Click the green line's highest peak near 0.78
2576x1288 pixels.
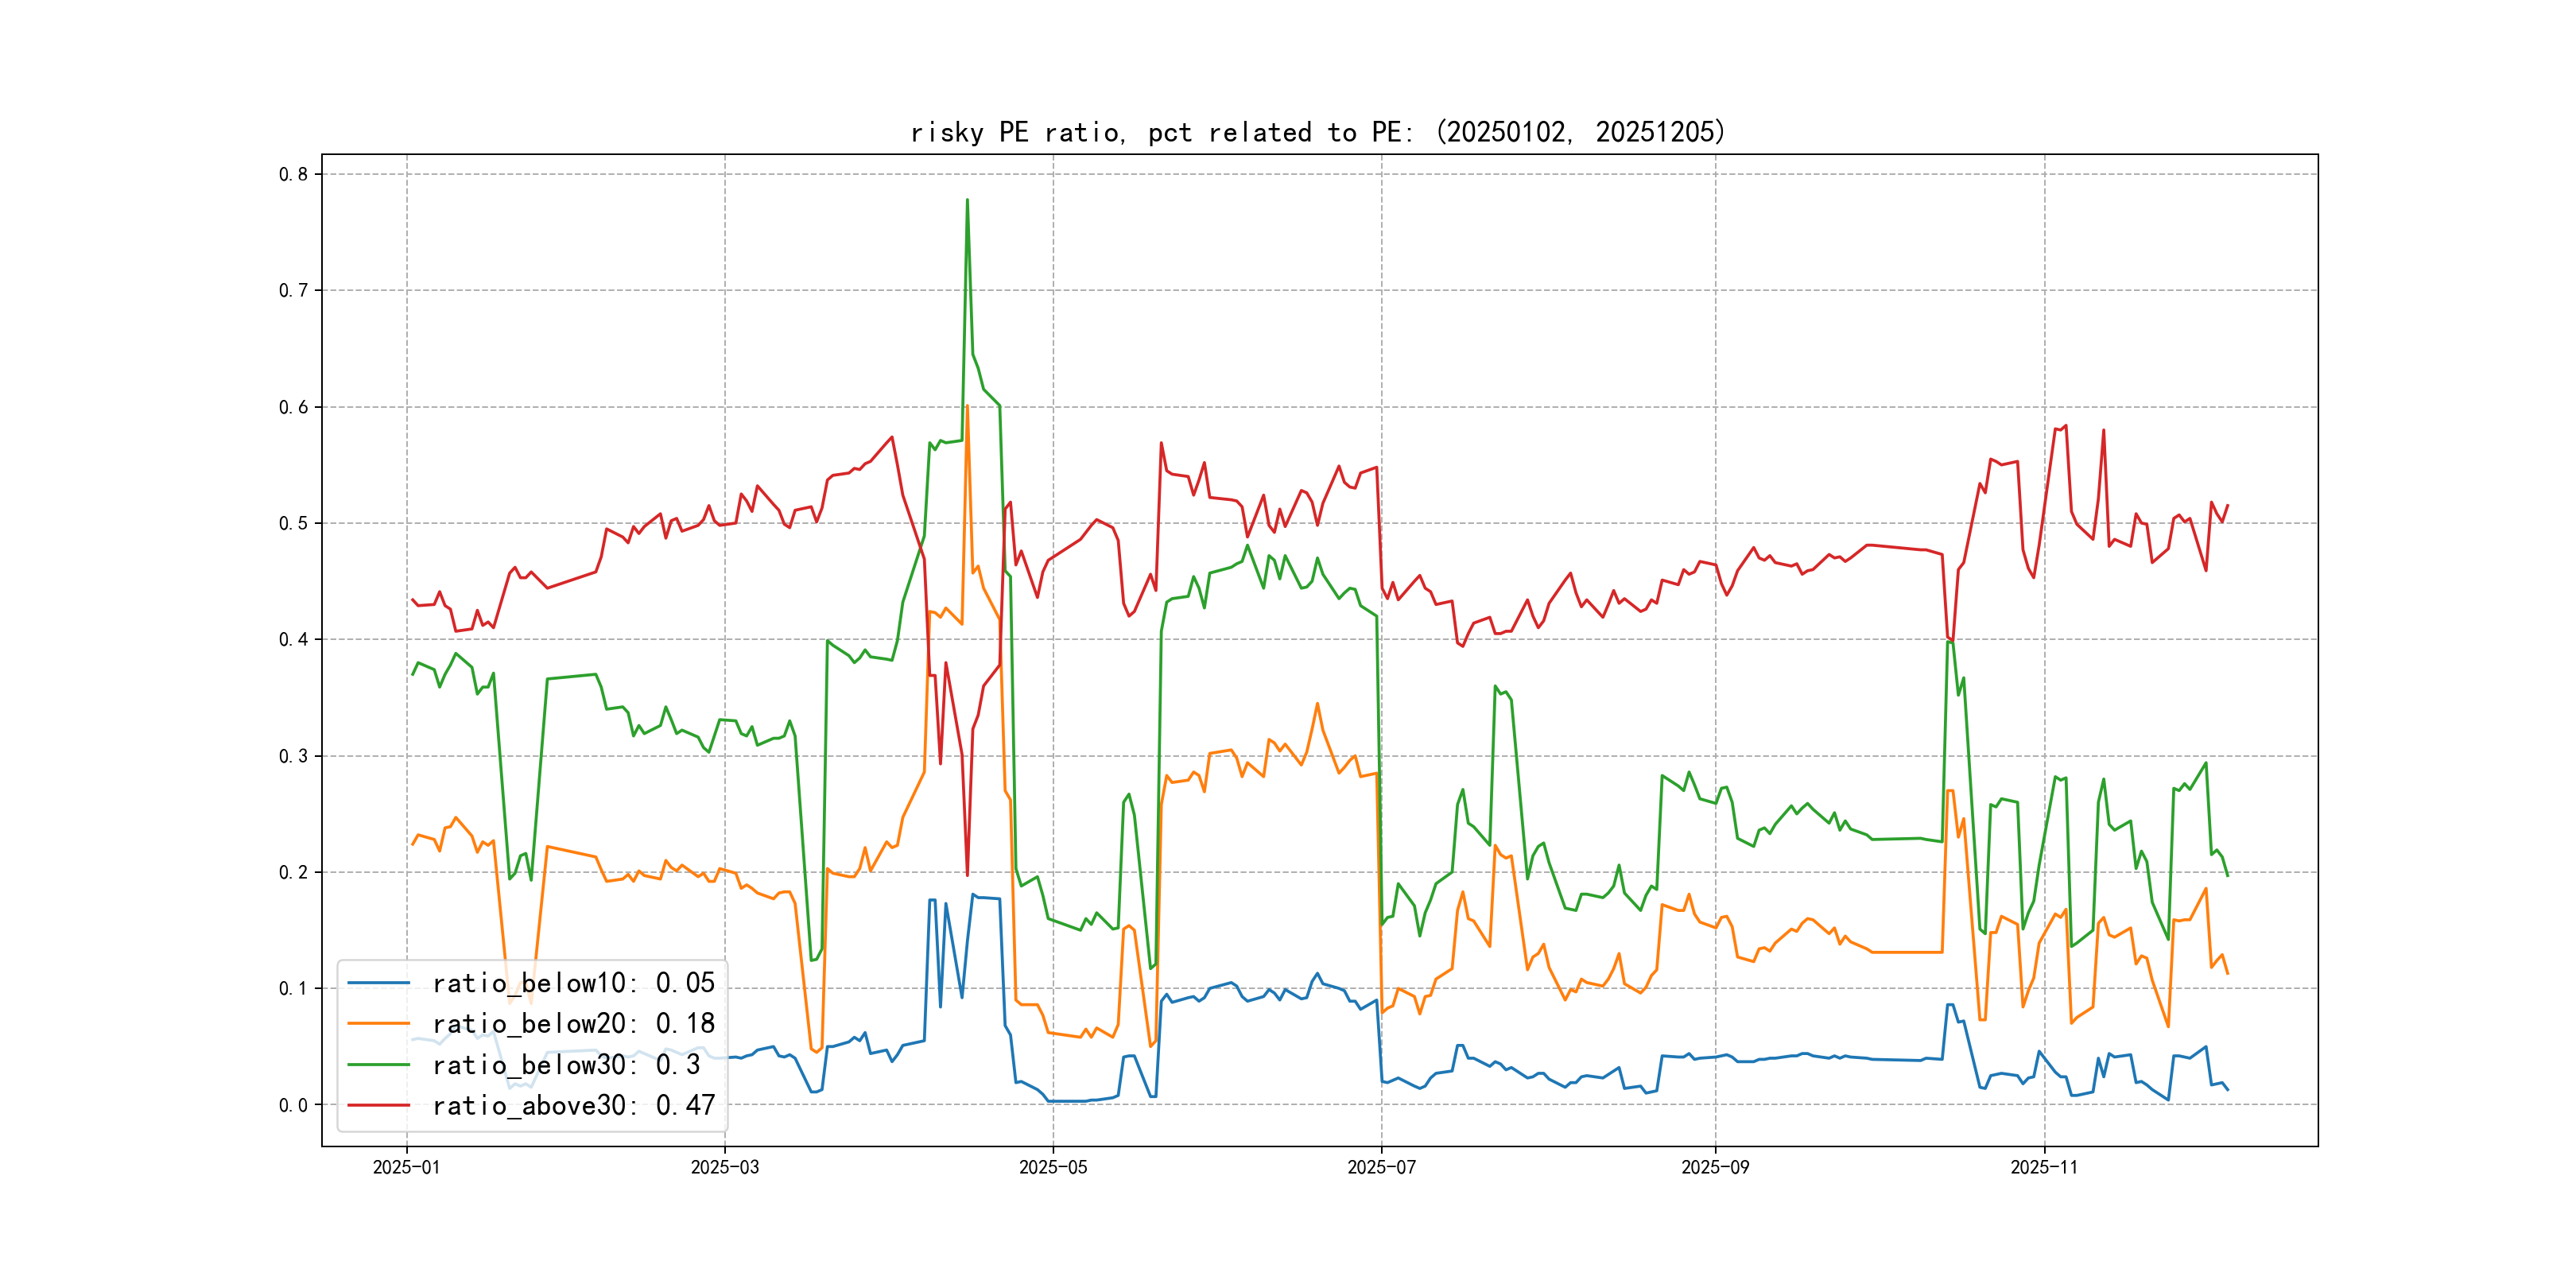pyautogui.click(x=967, y=200)
